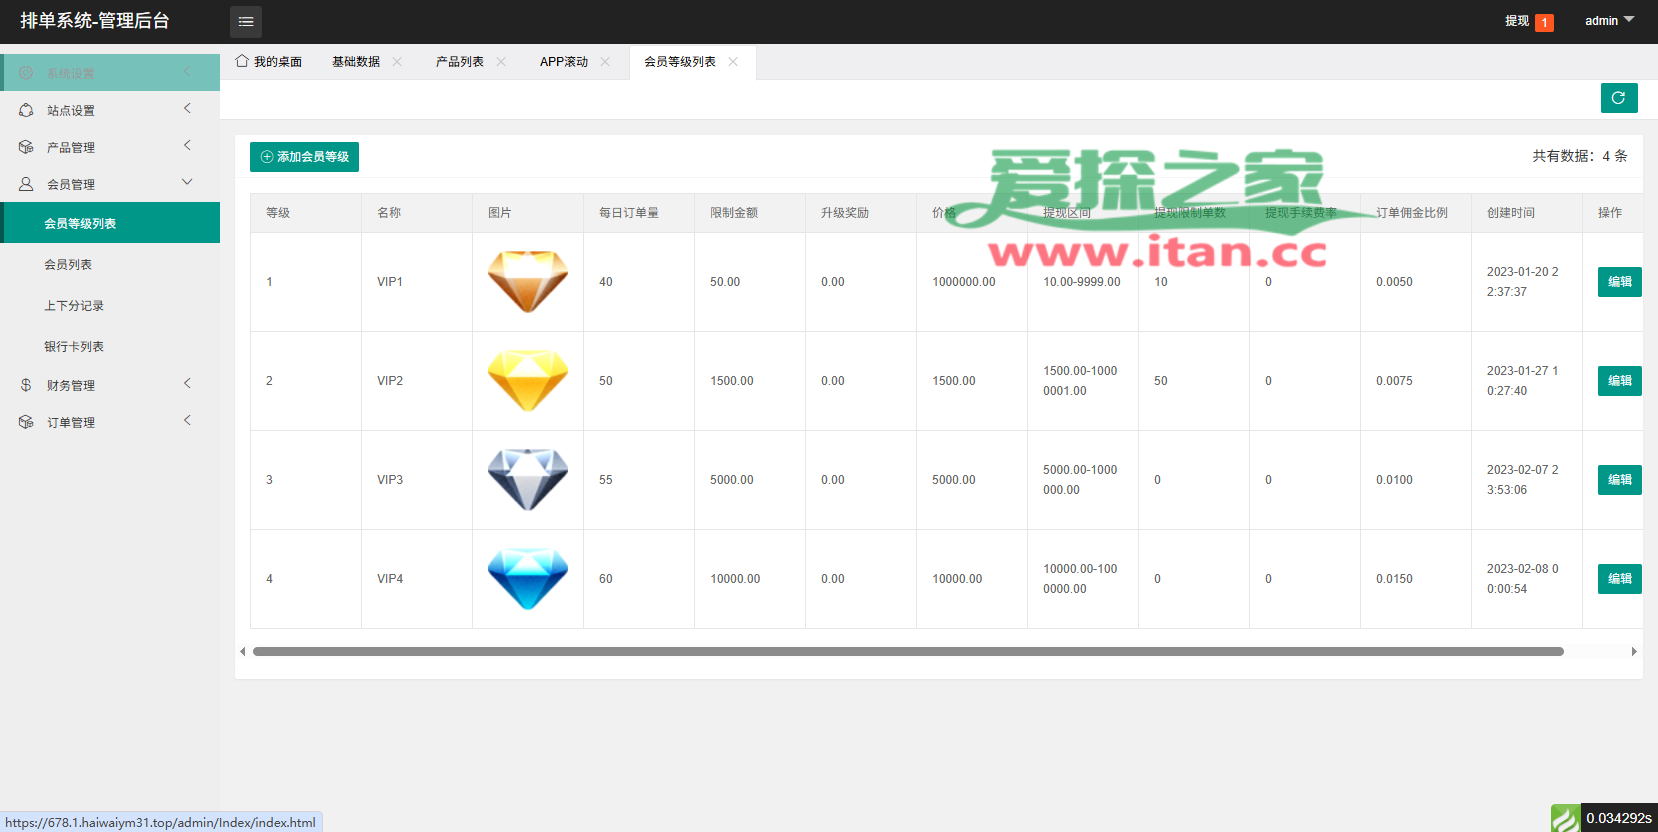Click the 会员管理 user icon
Screen dimensions: 1658x832
[26, 184]
